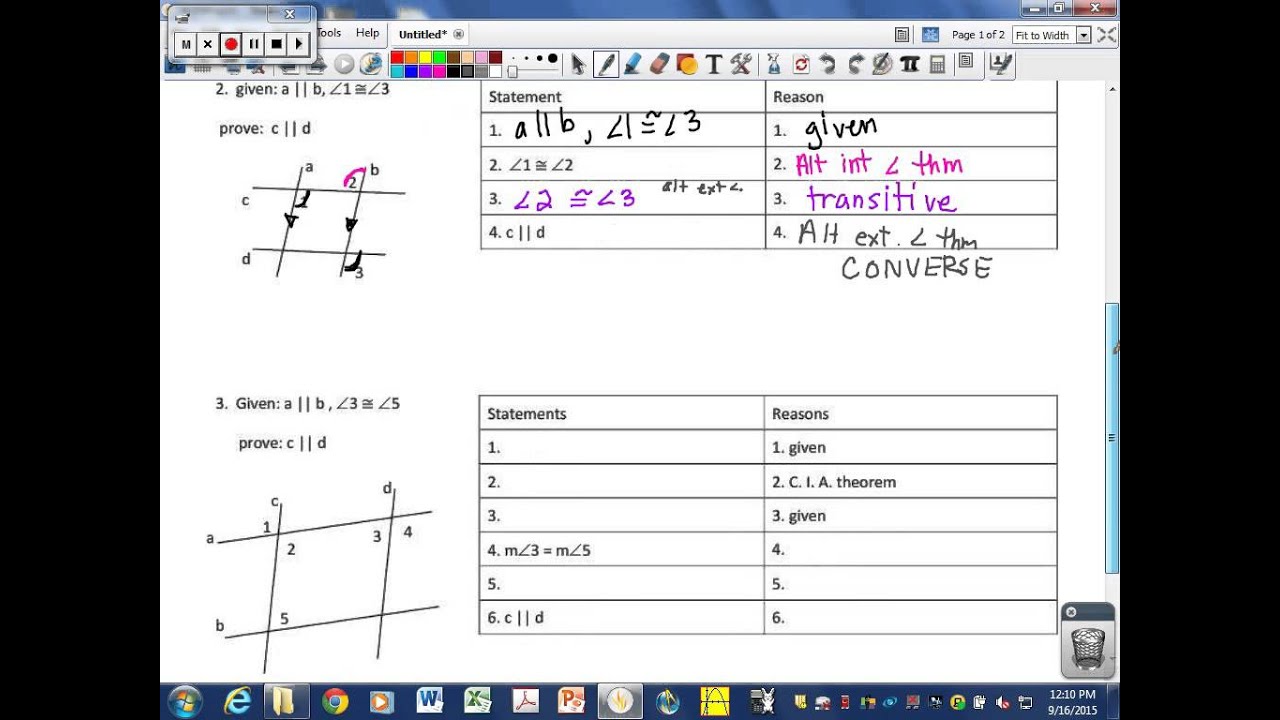Open the Shapes tool
Viewport: 1280px width, 720px height.
coord(686,64)
